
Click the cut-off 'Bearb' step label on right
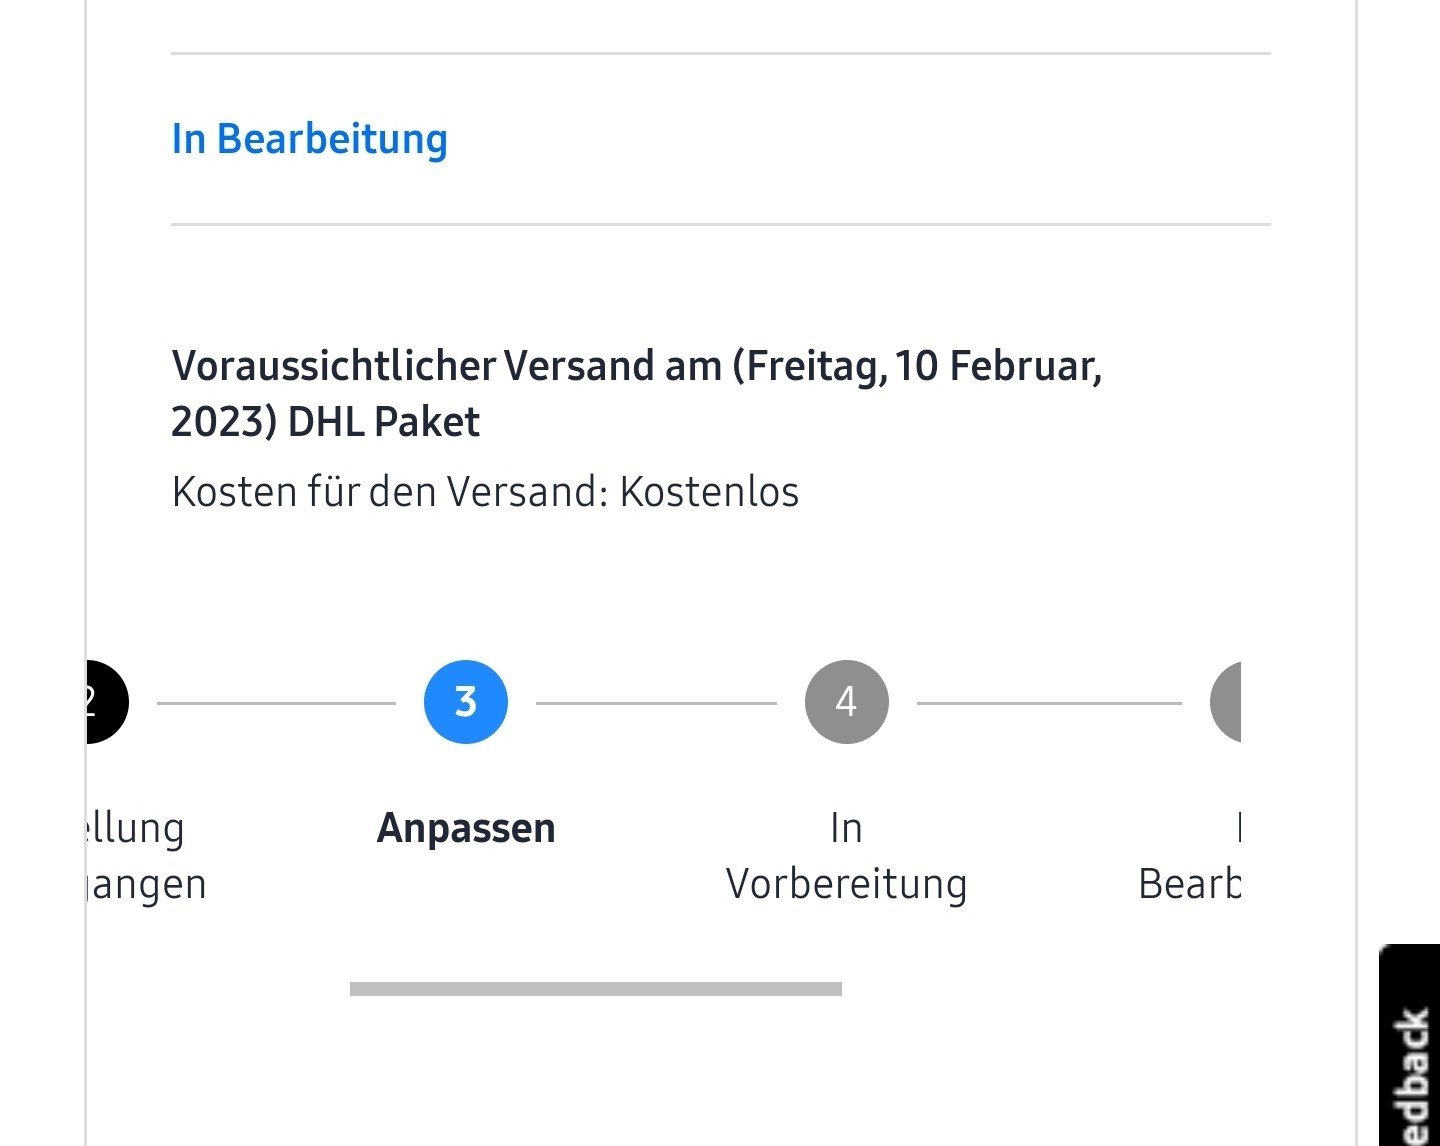pos(1190,883)
